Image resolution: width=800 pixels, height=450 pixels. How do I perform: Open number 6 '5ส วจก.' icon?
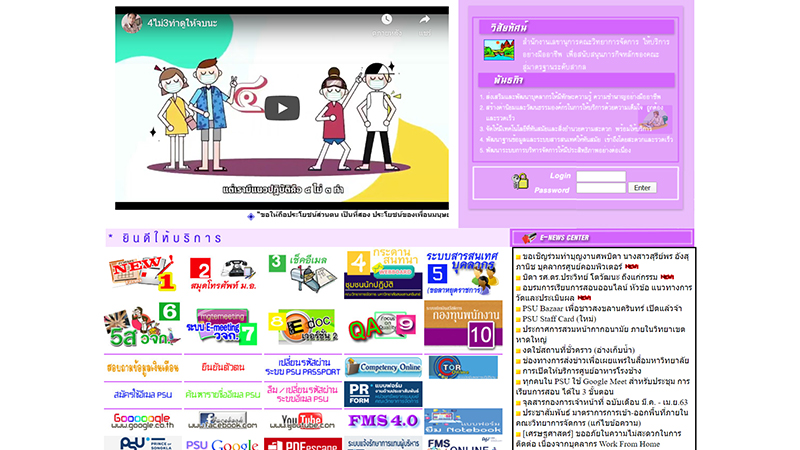pos(143,324)
